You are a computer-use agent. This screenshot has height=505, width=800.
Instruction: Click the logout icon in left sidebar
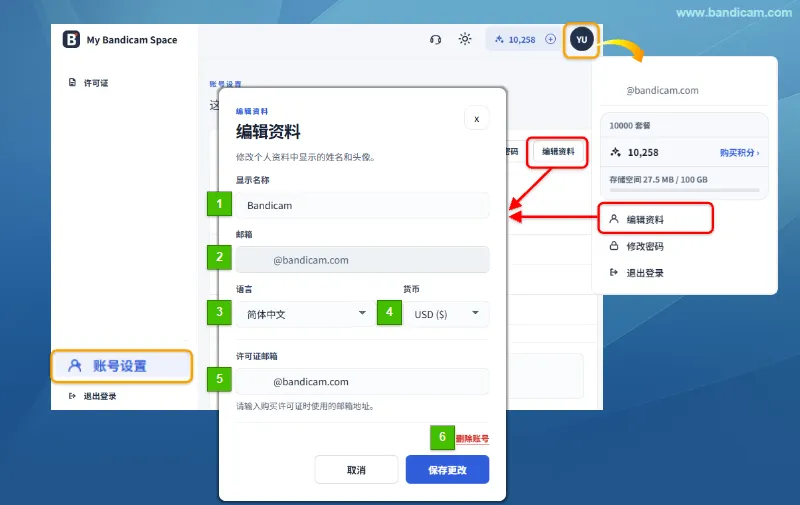click(72, 396)
